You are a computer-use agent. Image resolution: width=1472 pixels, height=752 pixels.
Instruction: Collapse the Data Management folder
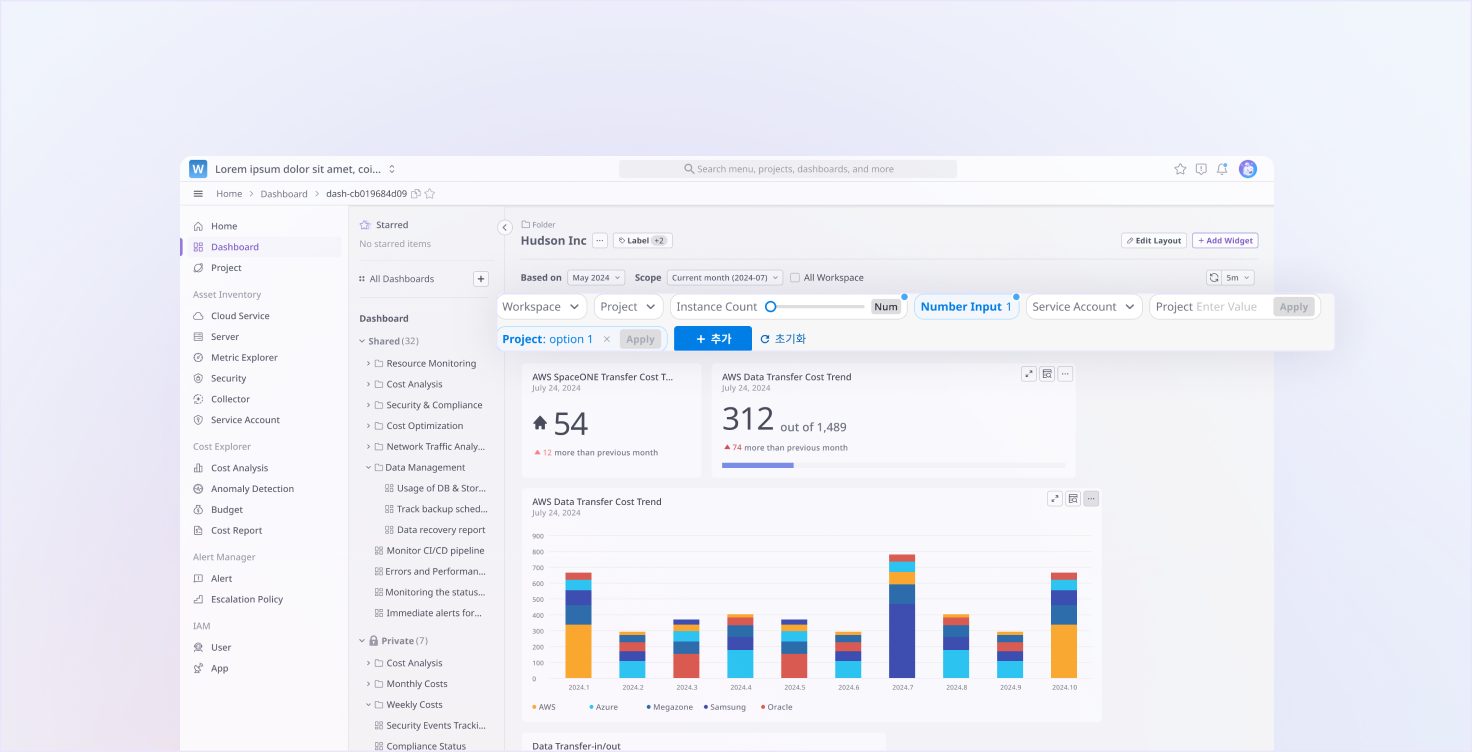(368, 468)
